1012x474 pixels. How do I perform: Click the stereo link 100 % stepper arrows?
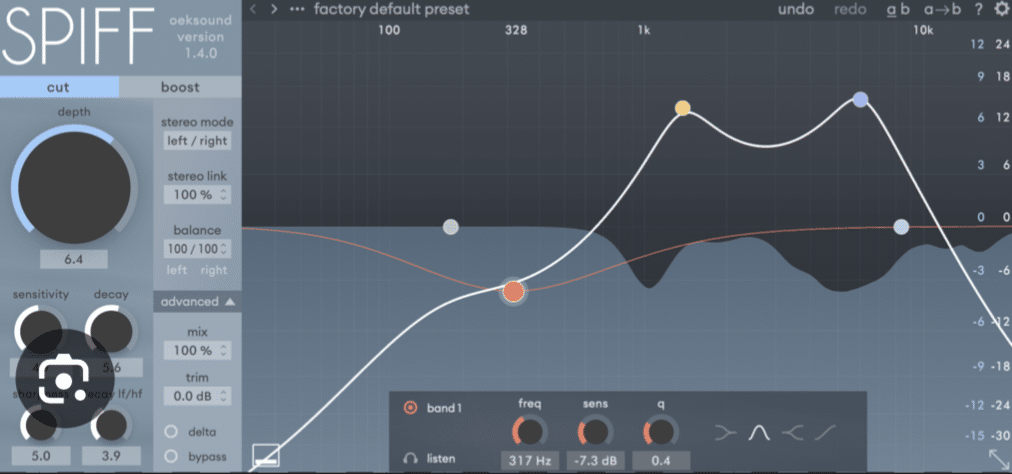[224, 194]
